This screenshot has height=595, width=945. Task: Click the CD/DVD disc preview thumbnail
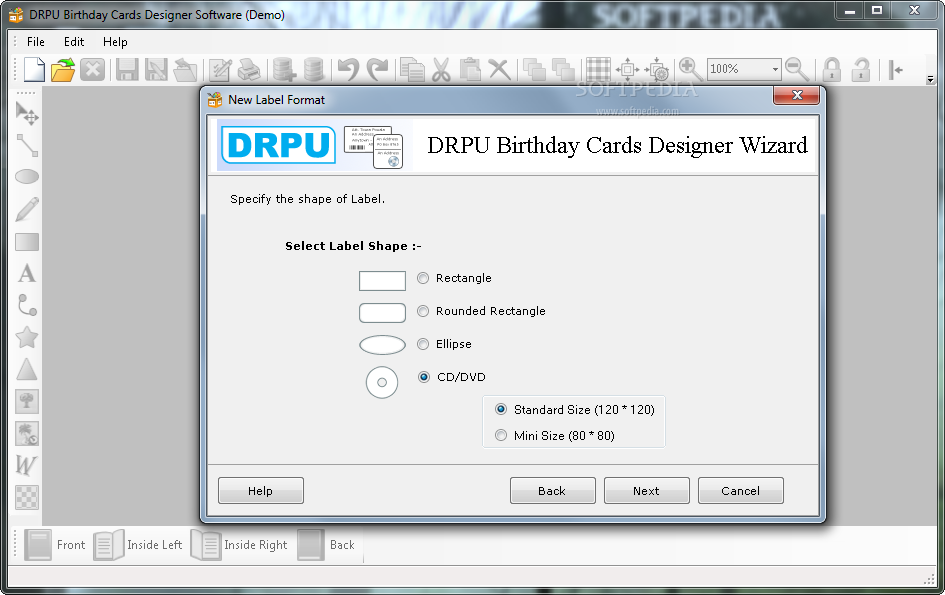click(382, 382)
